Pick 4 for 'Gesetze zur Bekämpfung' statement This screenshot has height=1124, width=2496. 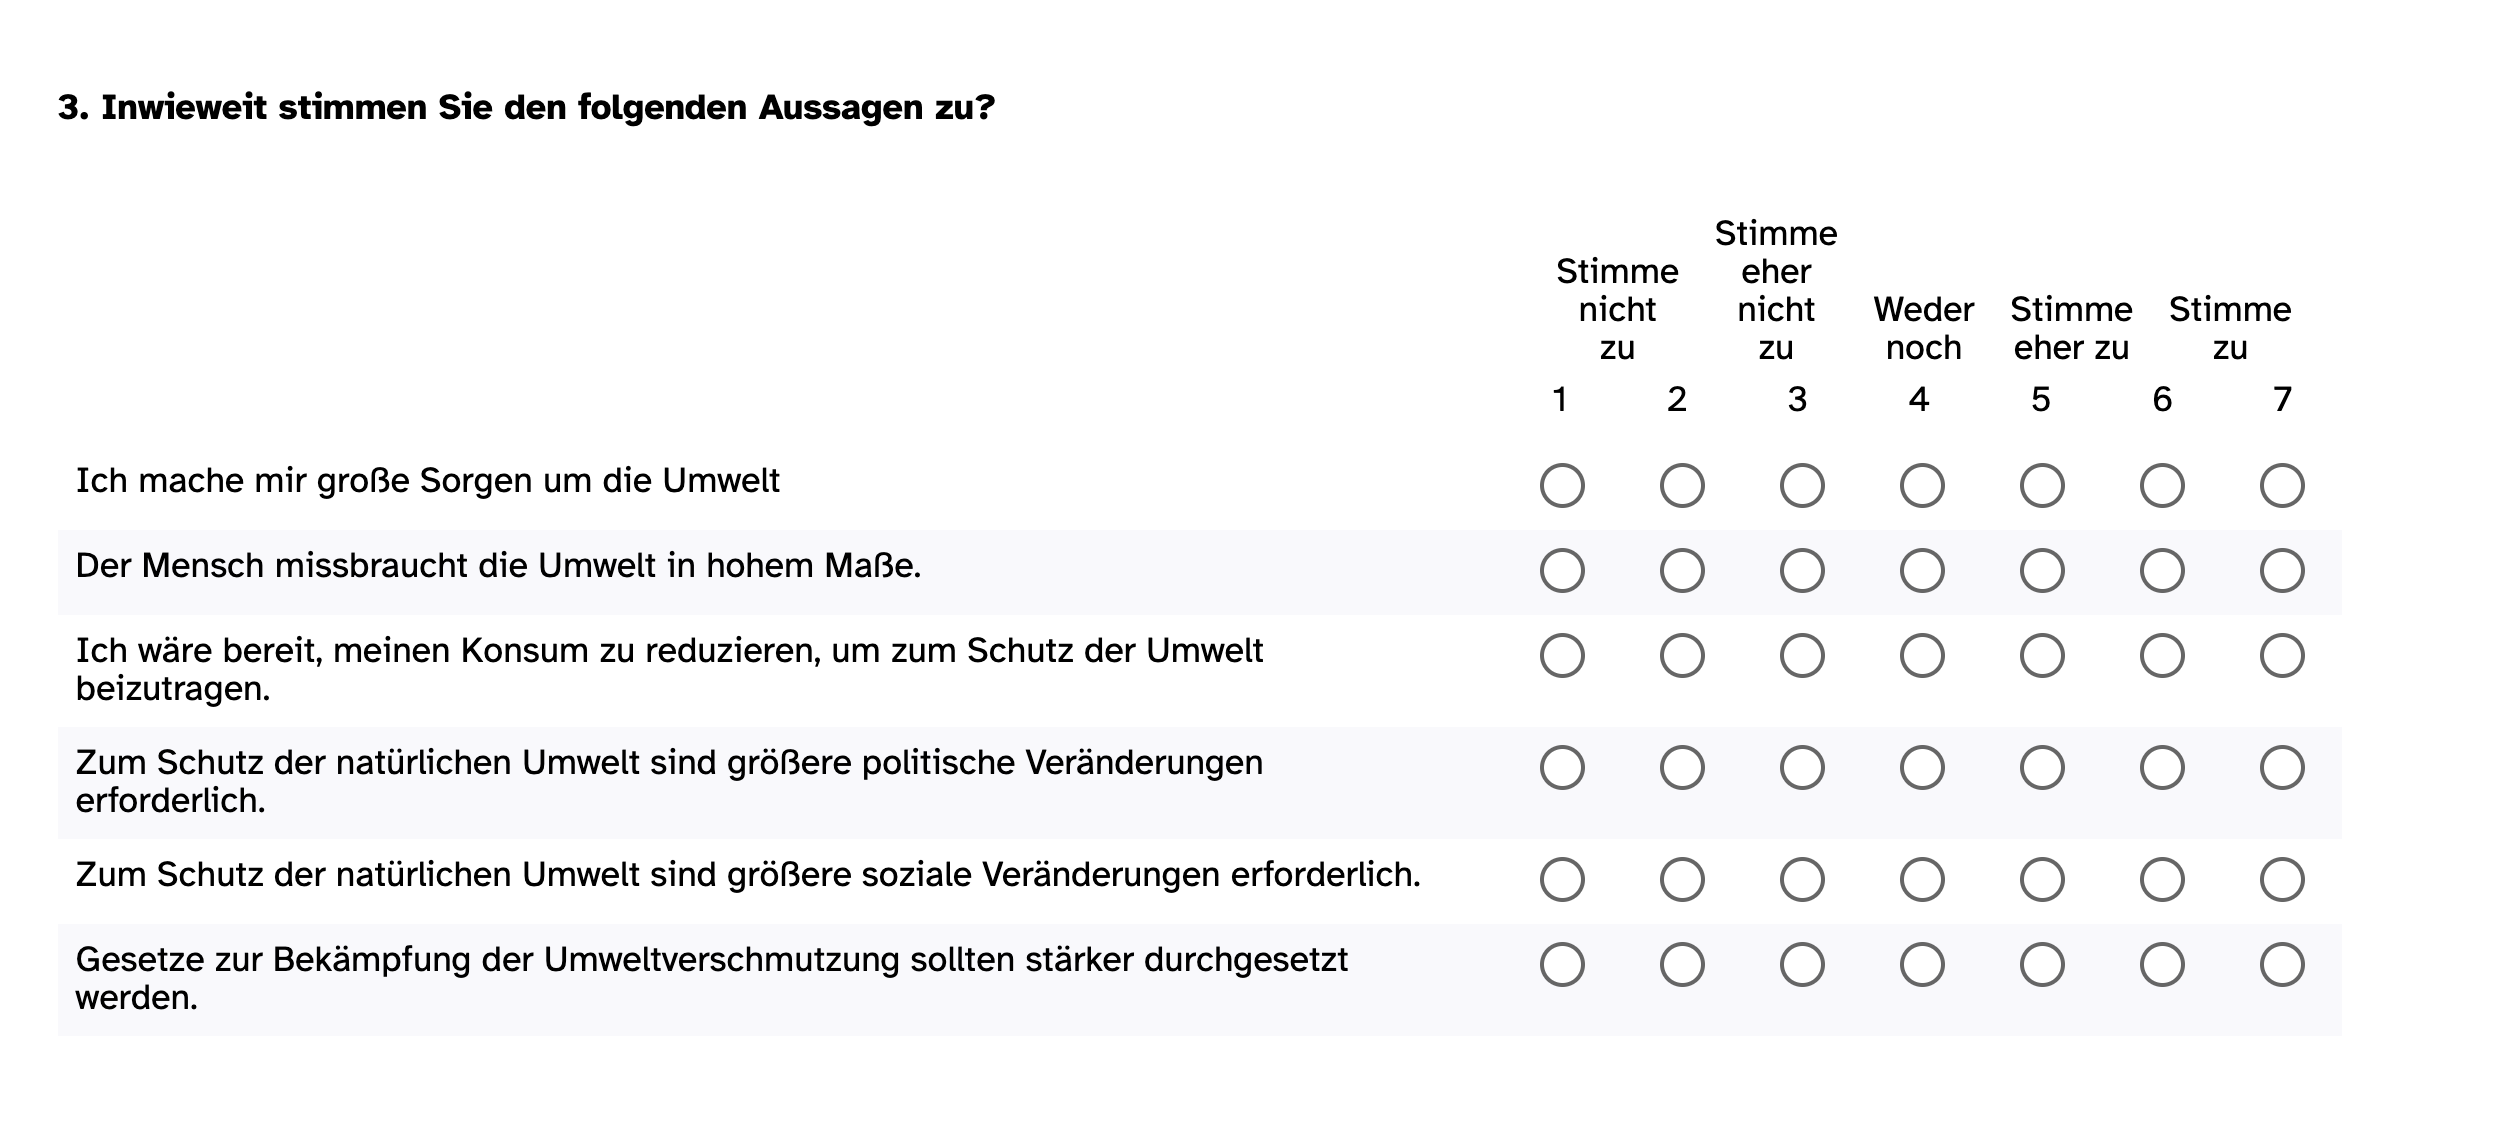tap(1922, 965)
